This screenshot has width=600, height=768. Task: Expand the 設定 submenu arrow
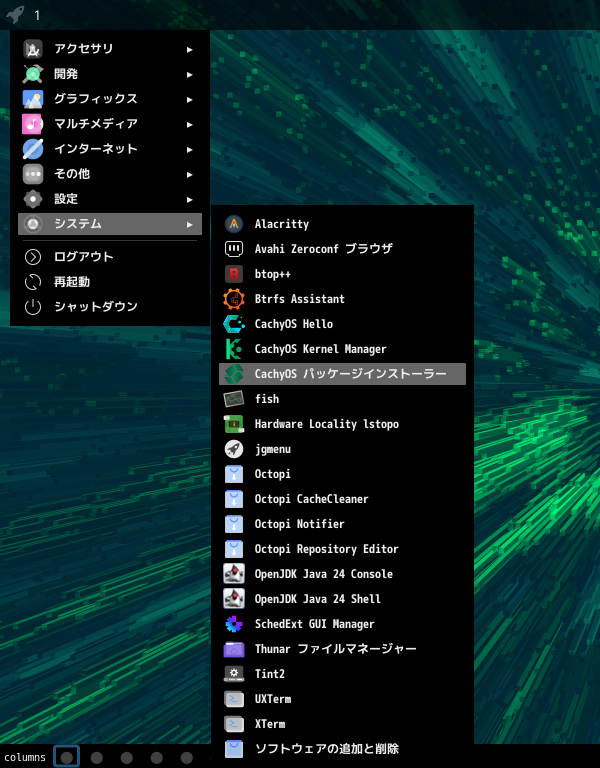point(190,199)
